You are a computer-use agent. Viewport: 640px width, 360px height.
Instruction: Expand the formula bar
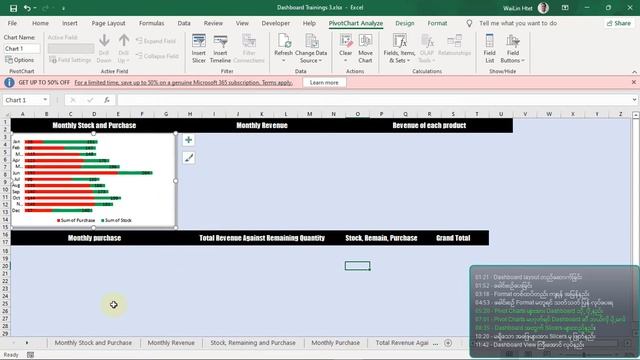click(x=634, y=100)
